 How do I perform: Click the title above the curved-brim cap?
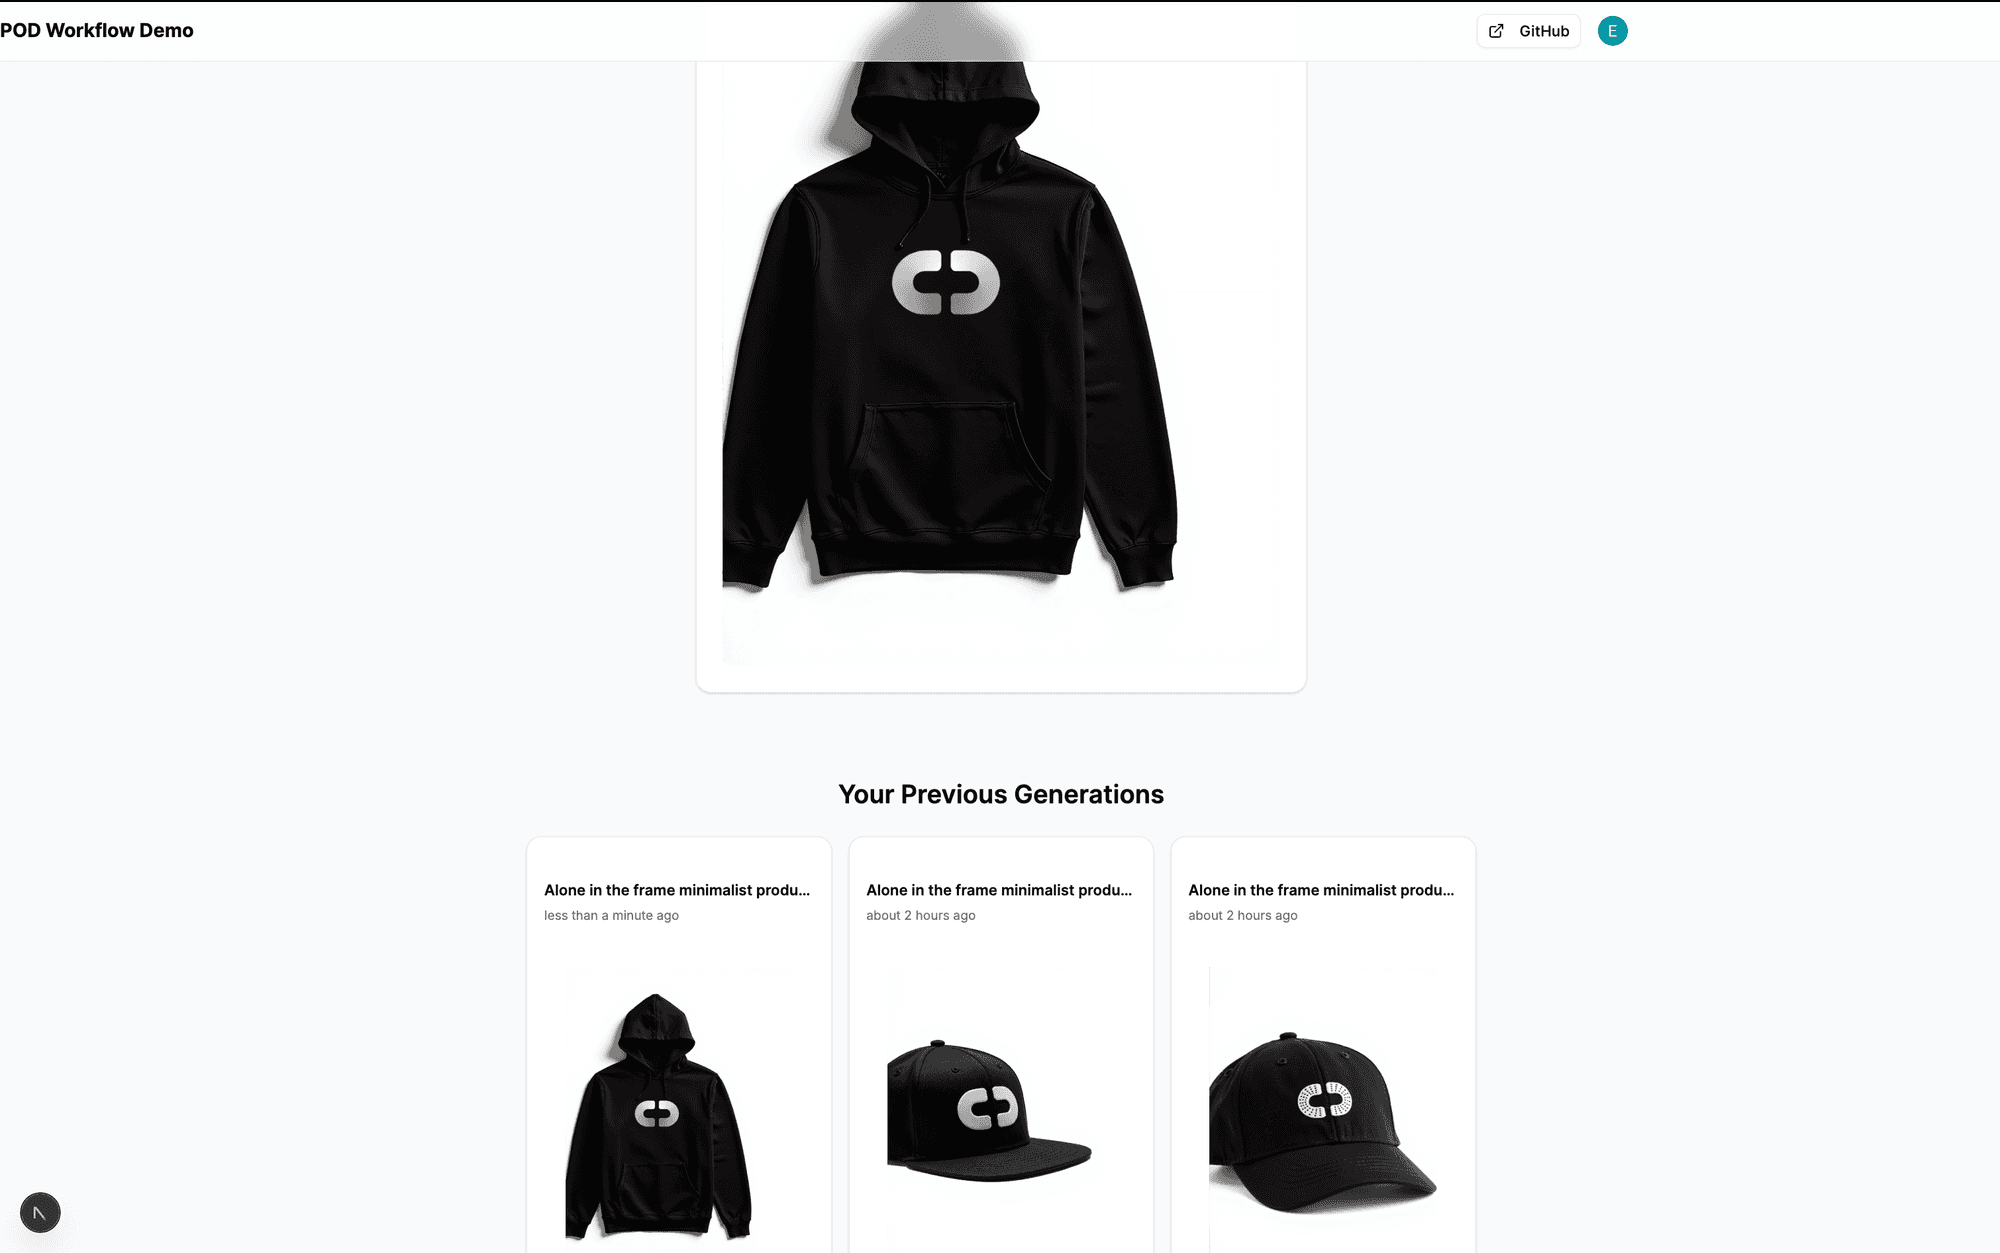click(x=1321, y=890)
